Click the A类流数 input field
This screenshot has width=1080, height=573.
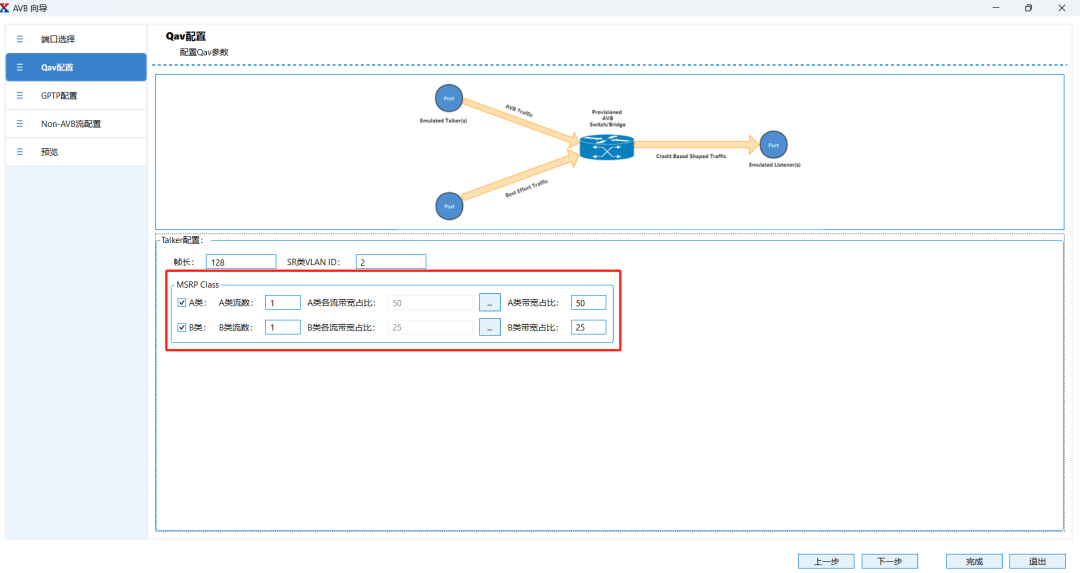[x=282, y=303]
